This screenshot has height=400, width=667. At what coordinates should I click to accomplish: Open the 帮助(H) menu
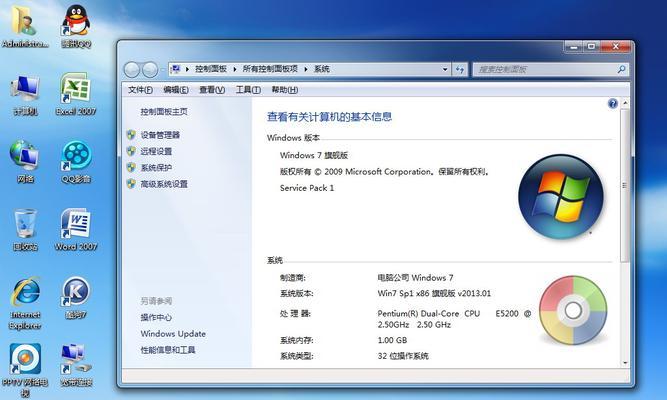pyautogui.click(x=285, y=90)
